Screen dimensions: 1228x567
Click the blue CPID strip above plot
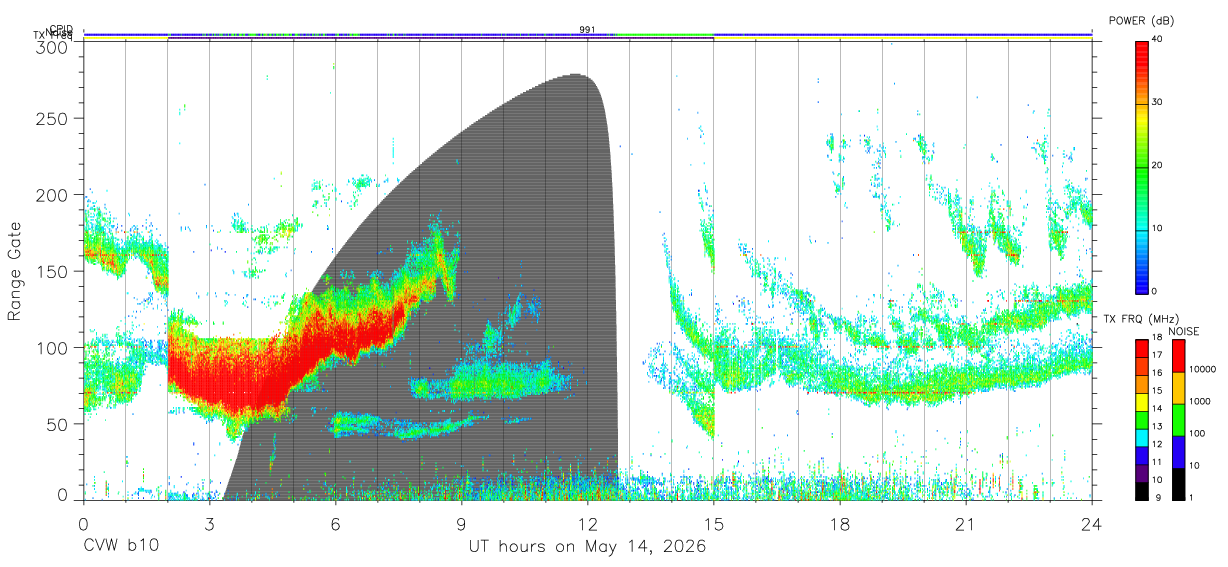588,34
